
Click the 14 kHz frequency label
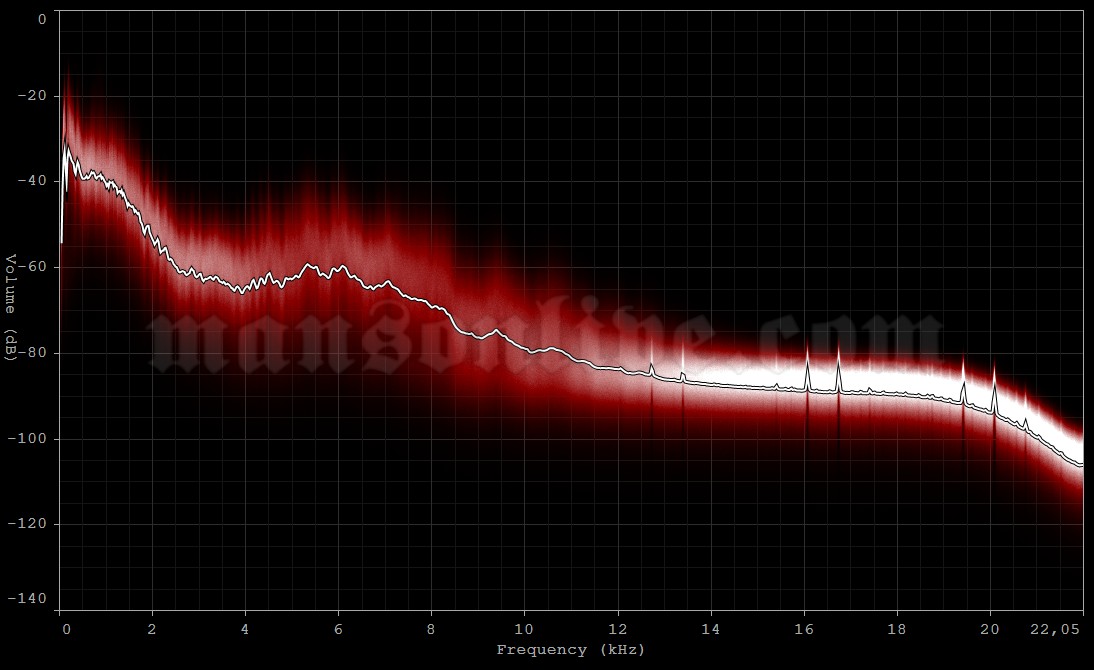[708, 629]
